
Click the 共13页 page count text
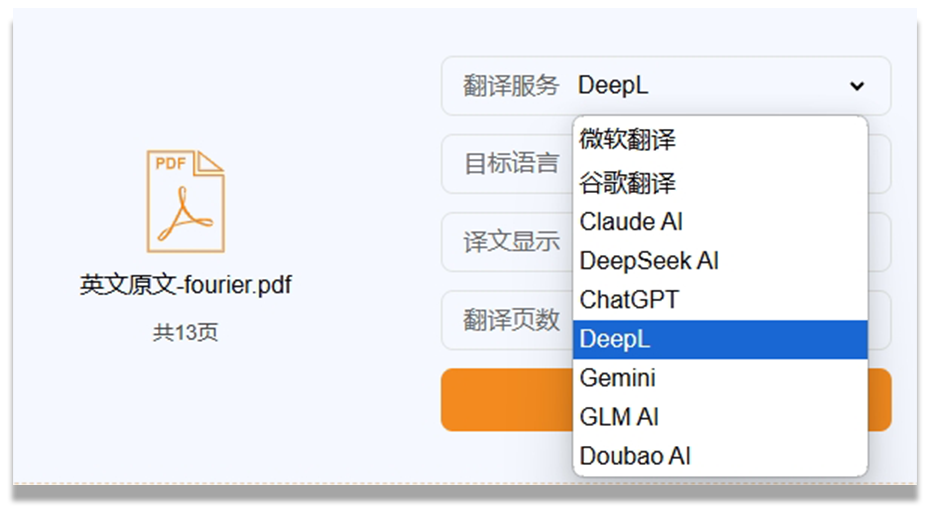[186, 332]
